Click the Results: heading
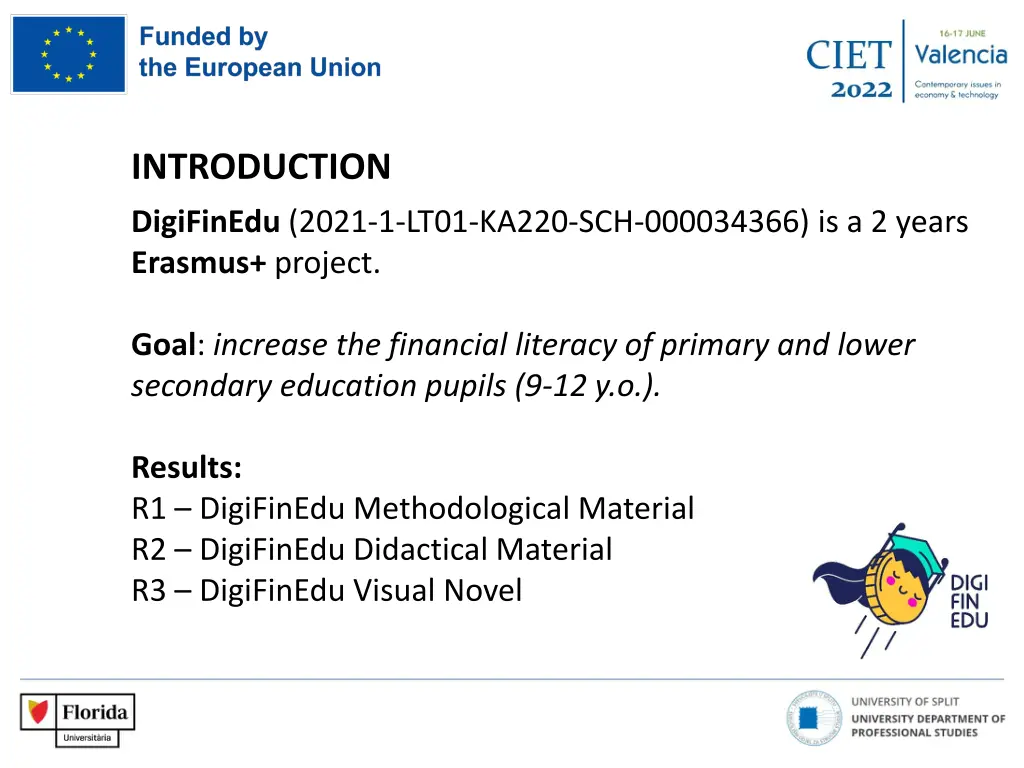This screenshot has height=768, width=1024. coord(187,467)
